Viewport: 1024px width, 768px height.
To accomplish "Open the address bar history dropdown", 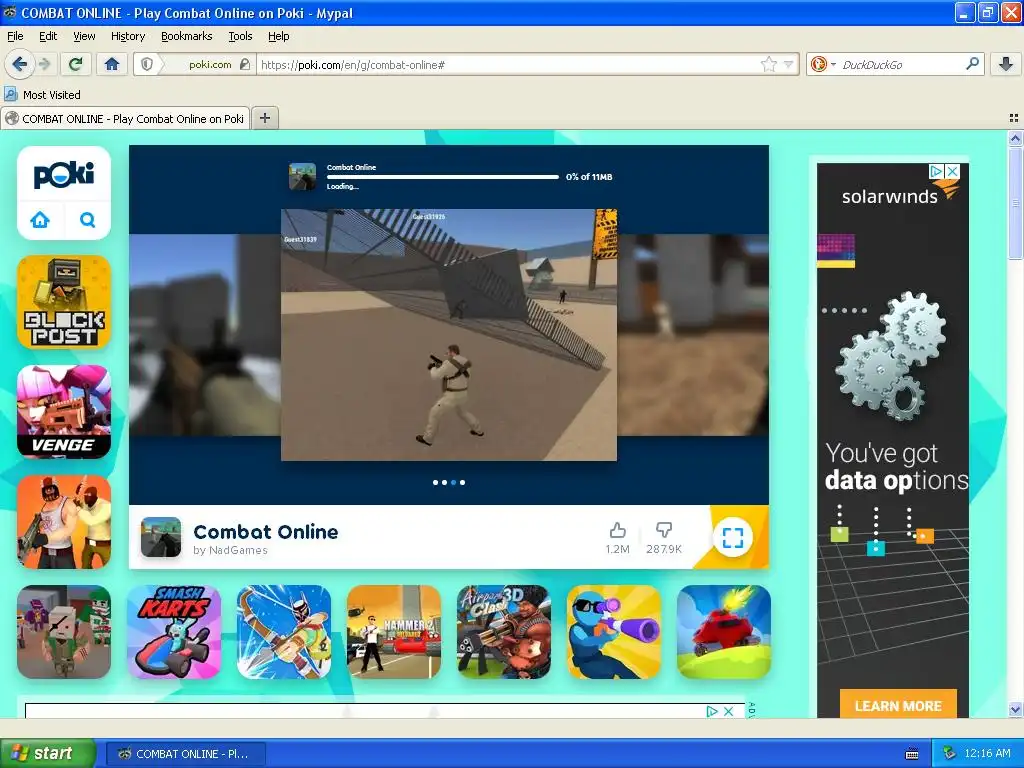I will click(788, 64).
